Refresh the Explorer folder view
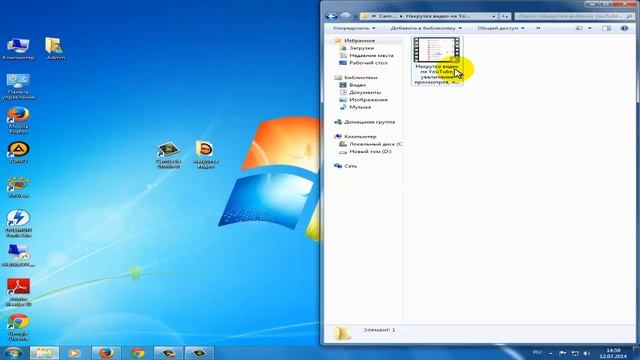Viewport: 640px width, 360px height. pyautogui.click(x=505, y=16)
